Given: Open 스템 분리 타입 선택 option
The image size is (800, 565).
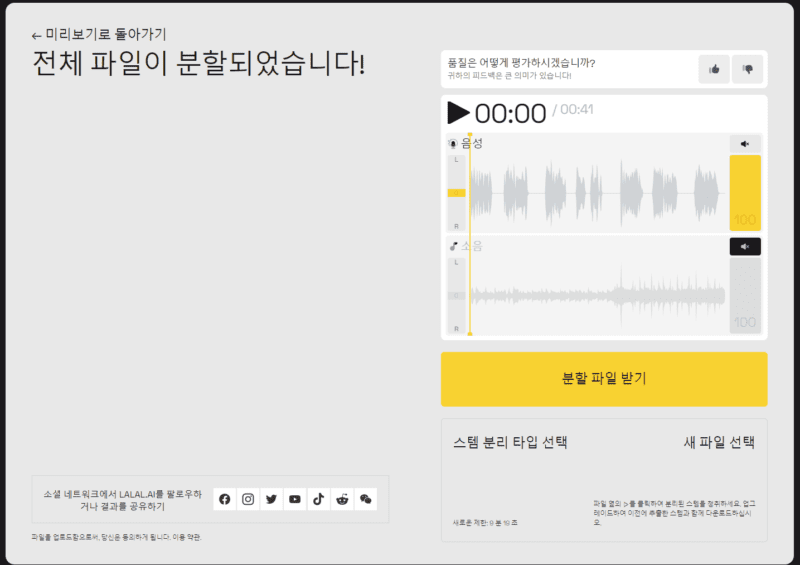Looking at the screenshot, I should click(510, 442).
